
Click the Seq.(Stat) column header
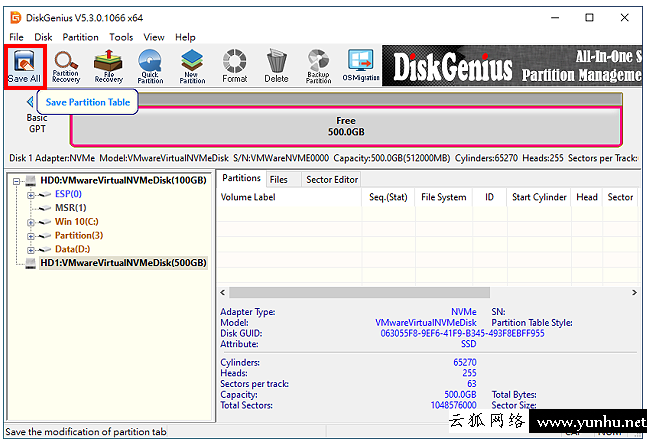[x=388, y=197]
